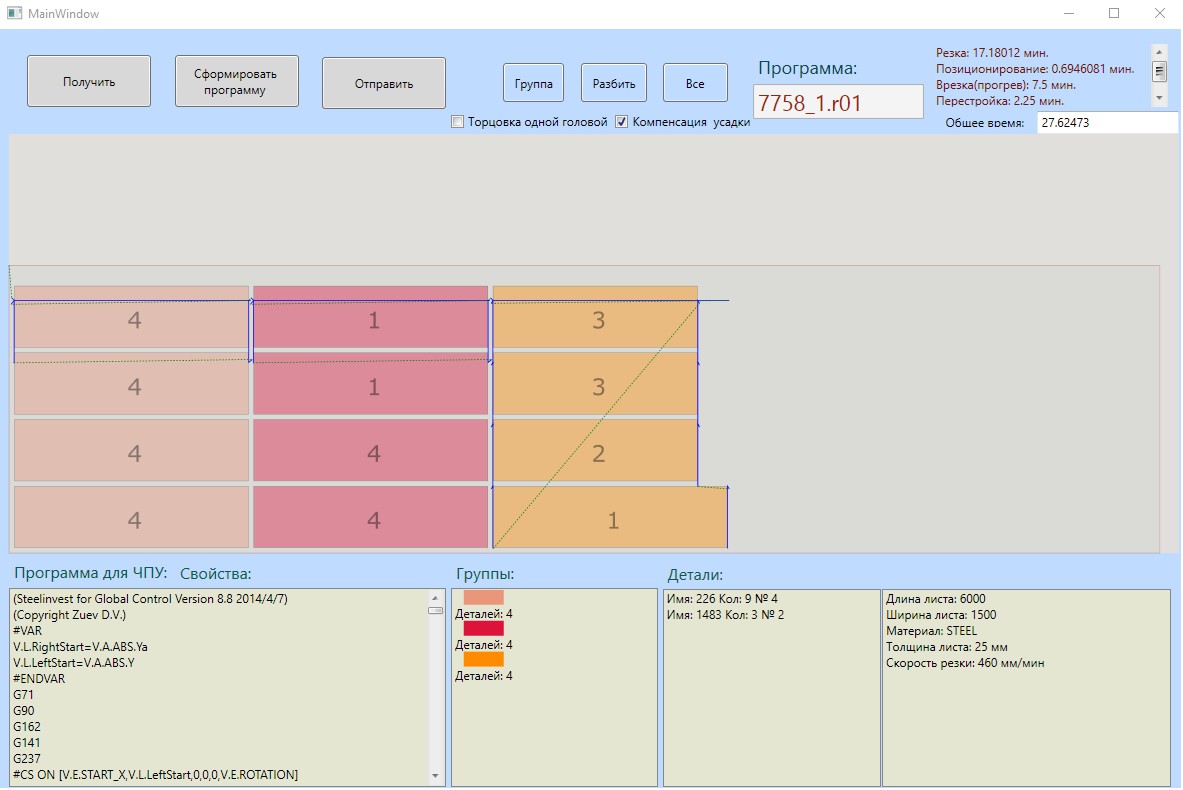Select second red part numbered 1
Screen dimensions: 1183x790
click(370, 384)
